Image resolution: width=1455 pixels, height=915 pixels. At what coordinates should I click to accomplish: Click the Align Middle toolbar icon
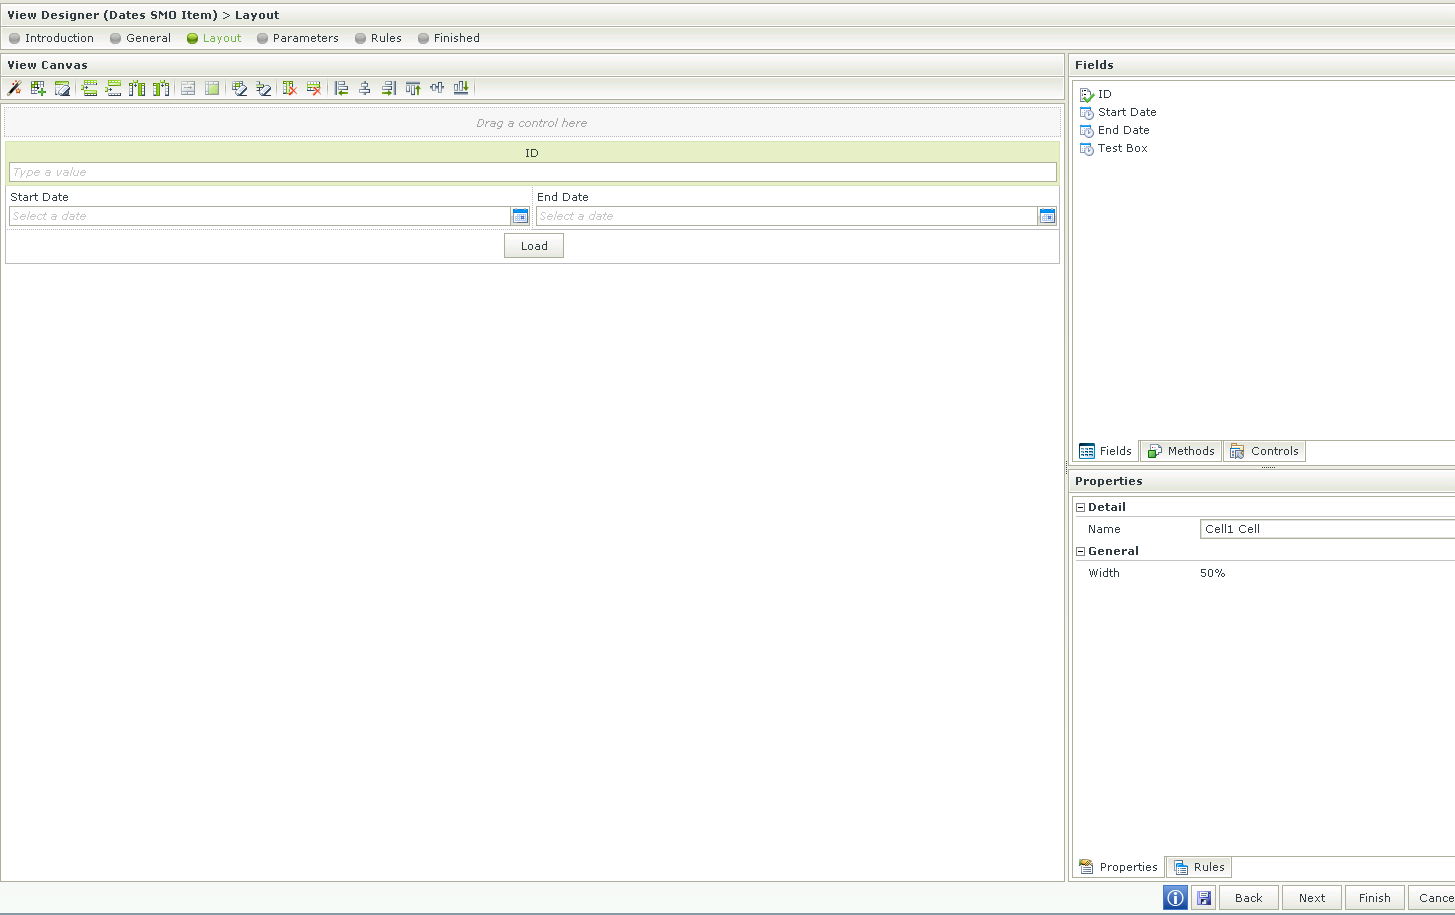click(437, 88)
